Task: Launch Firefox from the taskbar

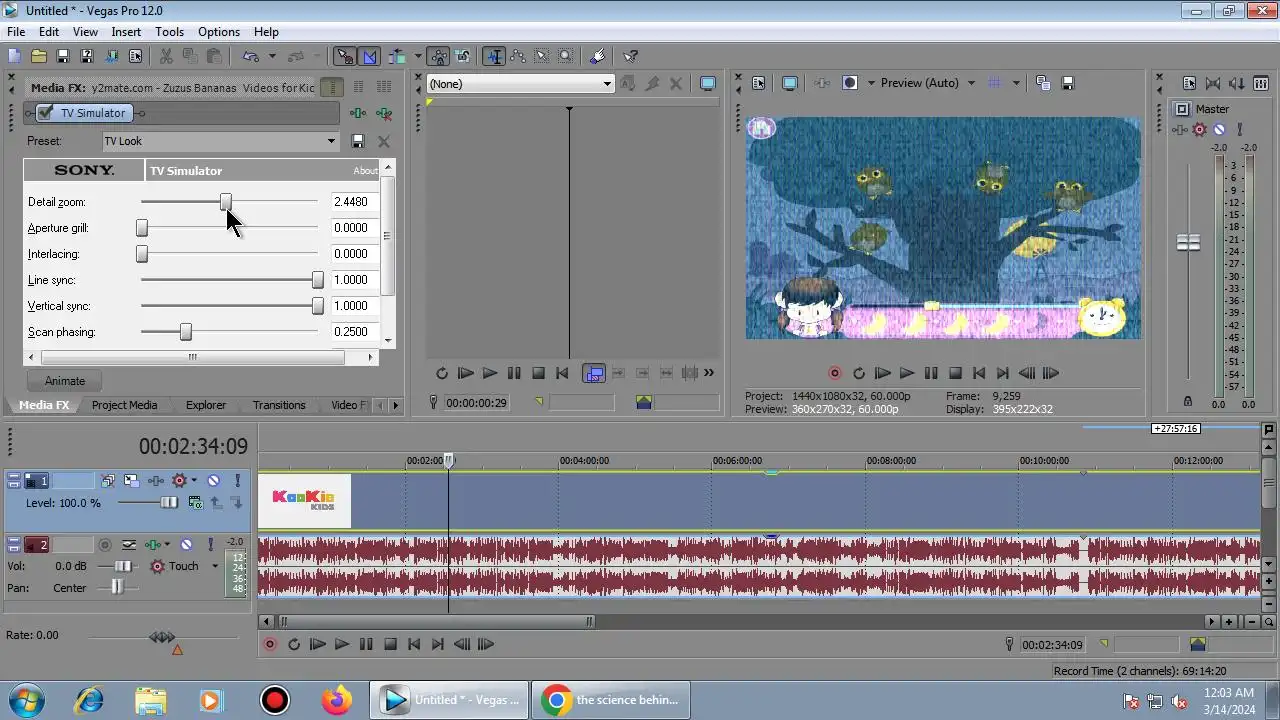Action: pyautogui.click(x=336, y=700)
